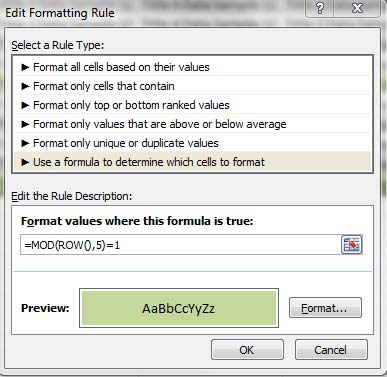Image resolution: width=387 pixels, height=377 pixels.
Task: Choose 'Format only values that are above or below average'
Action: 192,124
